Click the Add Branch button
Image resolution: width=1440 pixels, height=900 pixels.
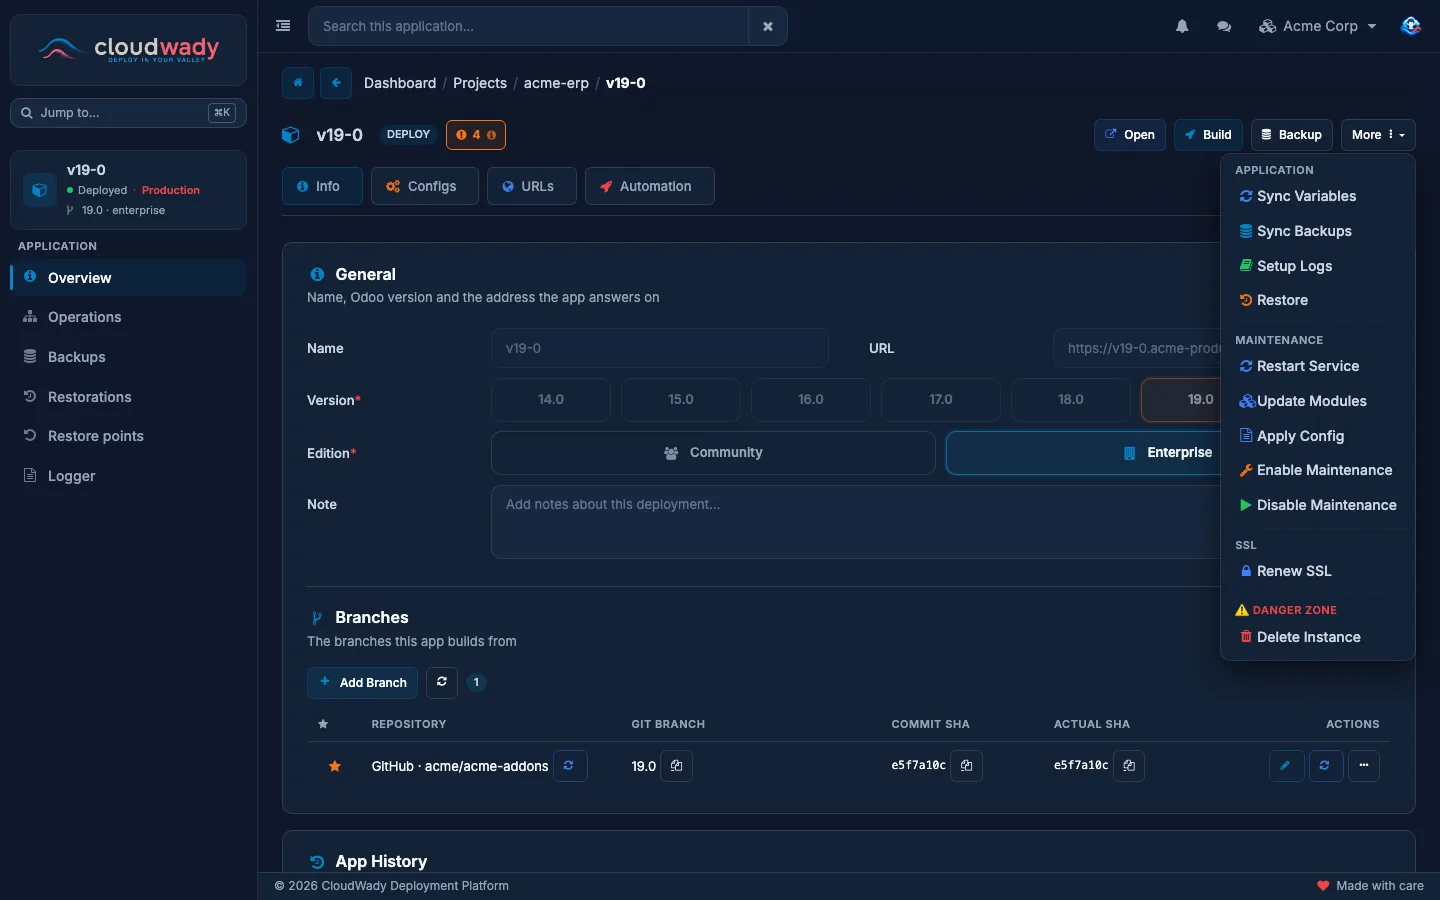363,682
